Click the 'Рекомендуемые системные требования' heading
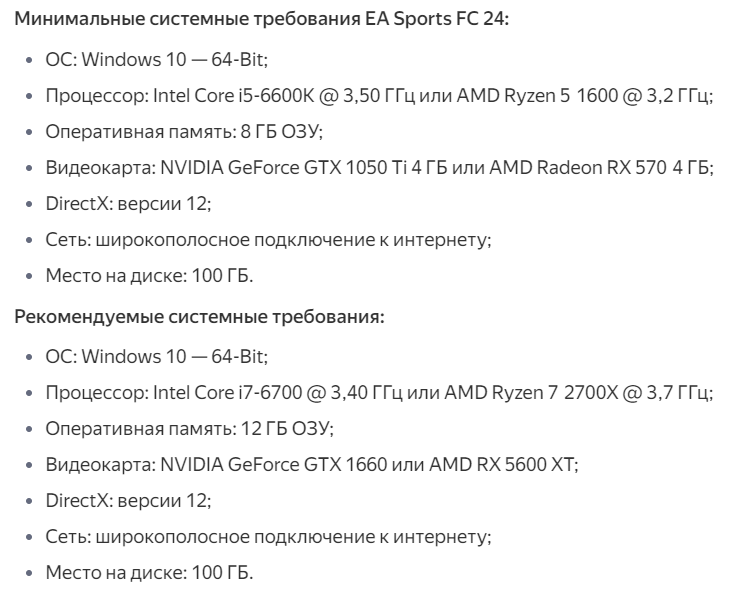The image size is (732, 604). point(199,317)
